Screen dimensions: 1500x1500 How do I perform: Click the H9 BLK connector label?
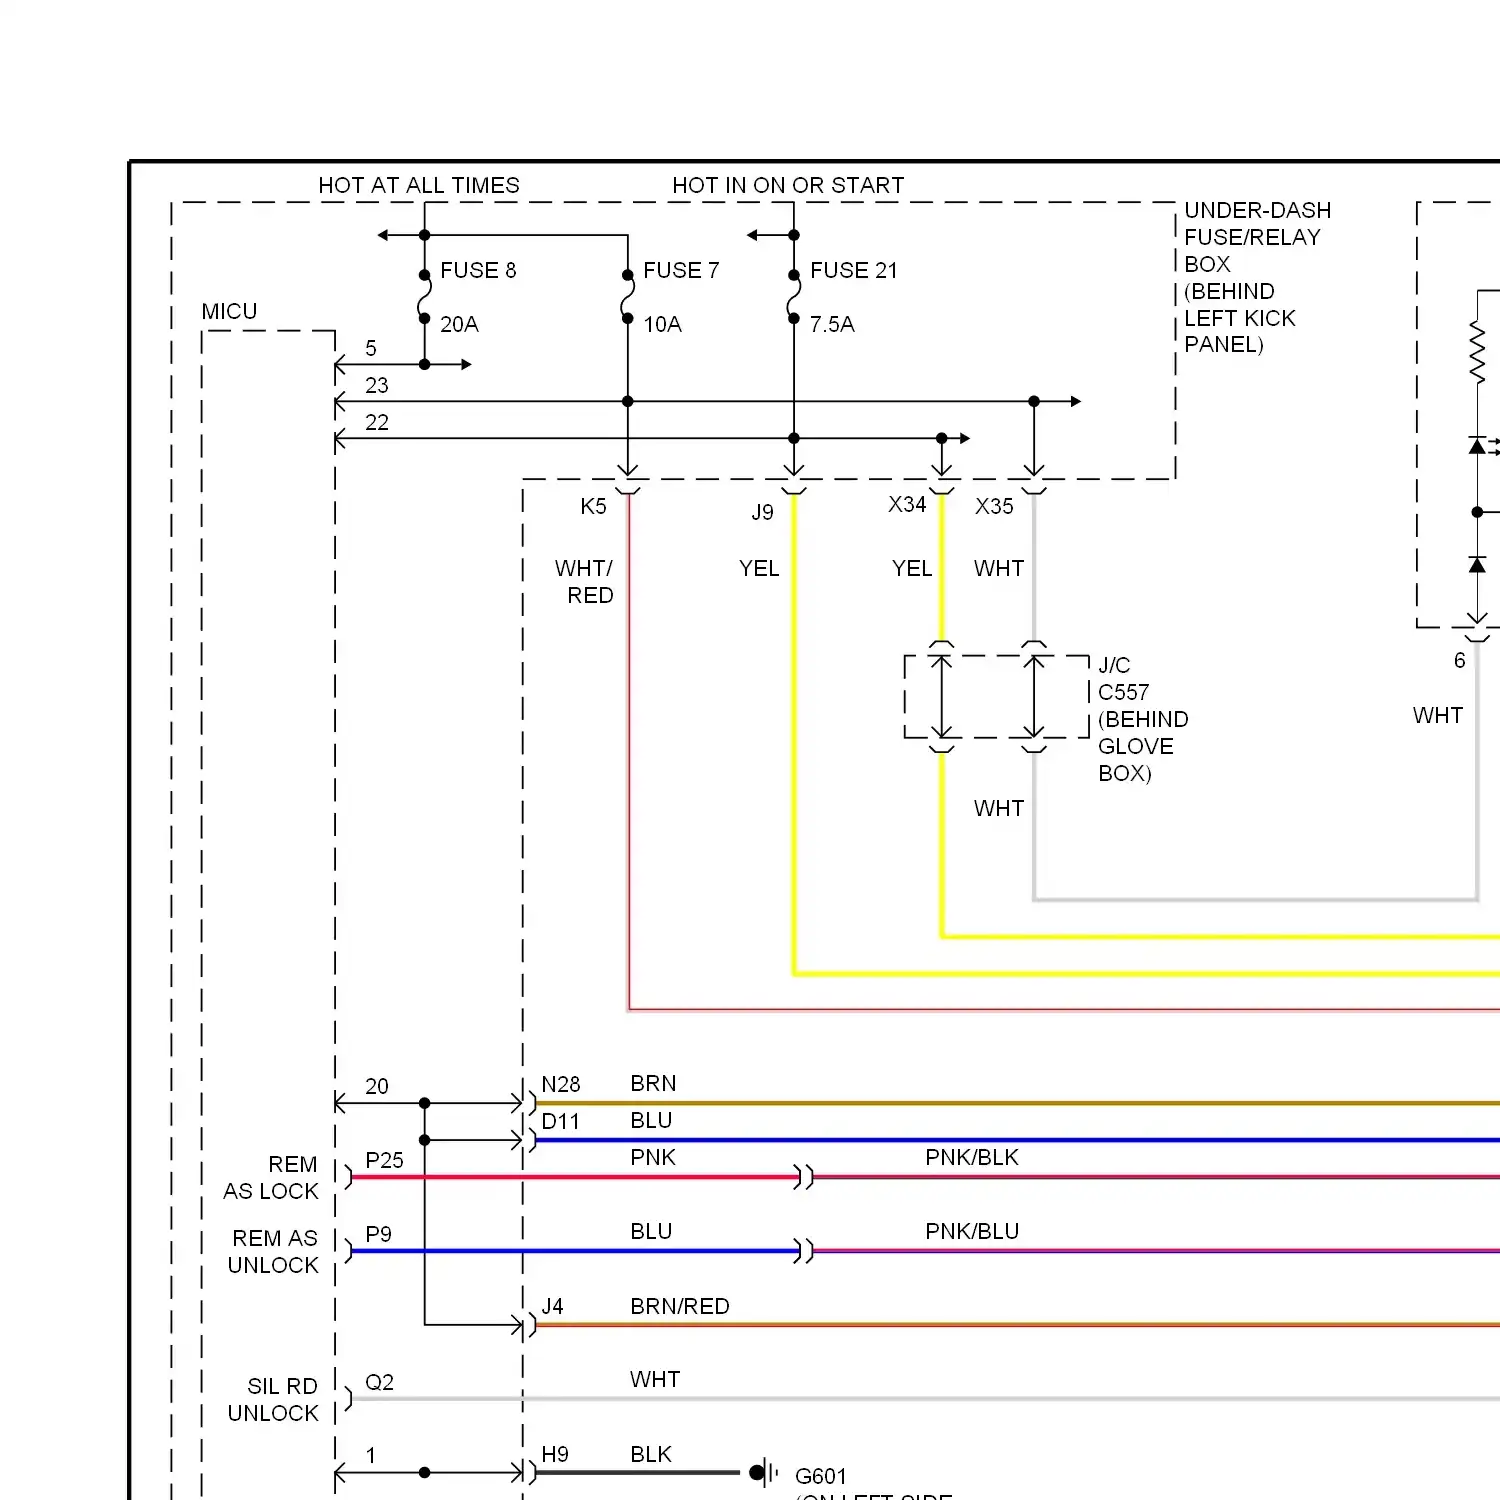pos(555,1454)
